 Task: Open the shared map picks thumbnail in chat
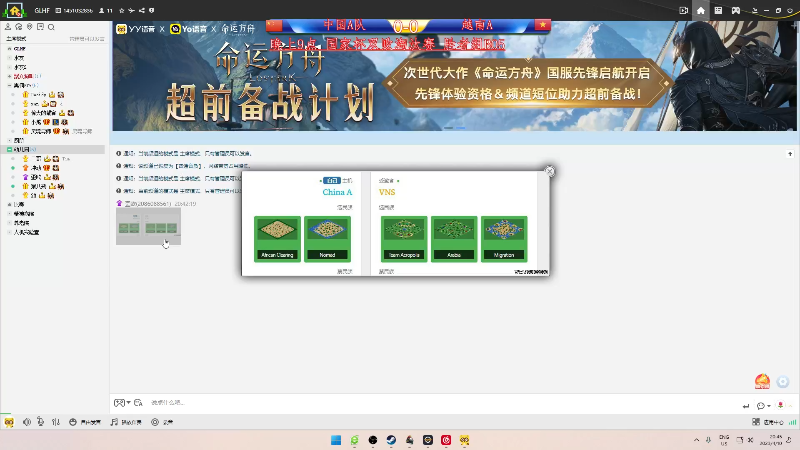(148, 226)
